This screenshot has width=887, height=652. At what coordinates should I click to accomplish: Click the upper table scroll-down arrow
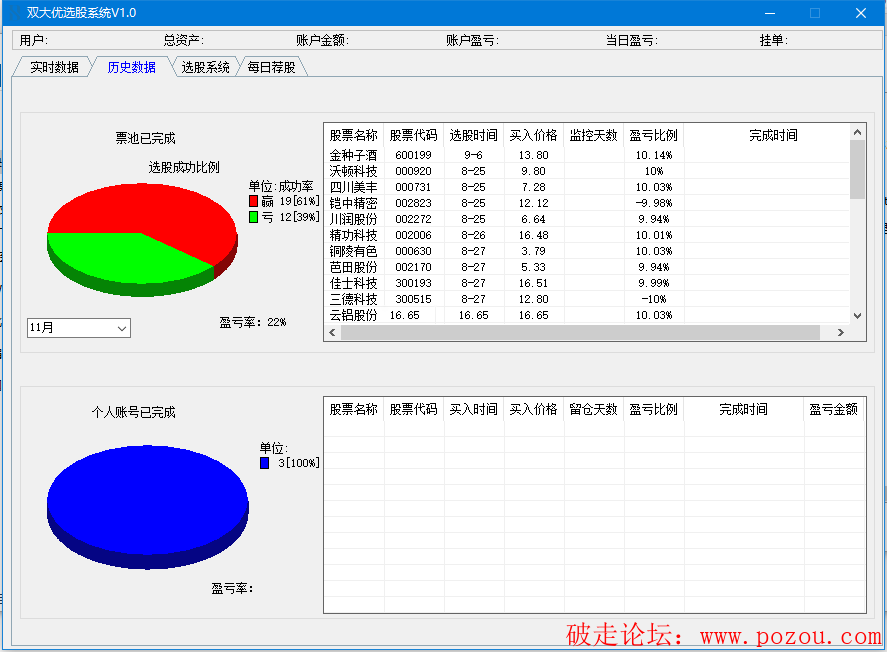point(858,316)
